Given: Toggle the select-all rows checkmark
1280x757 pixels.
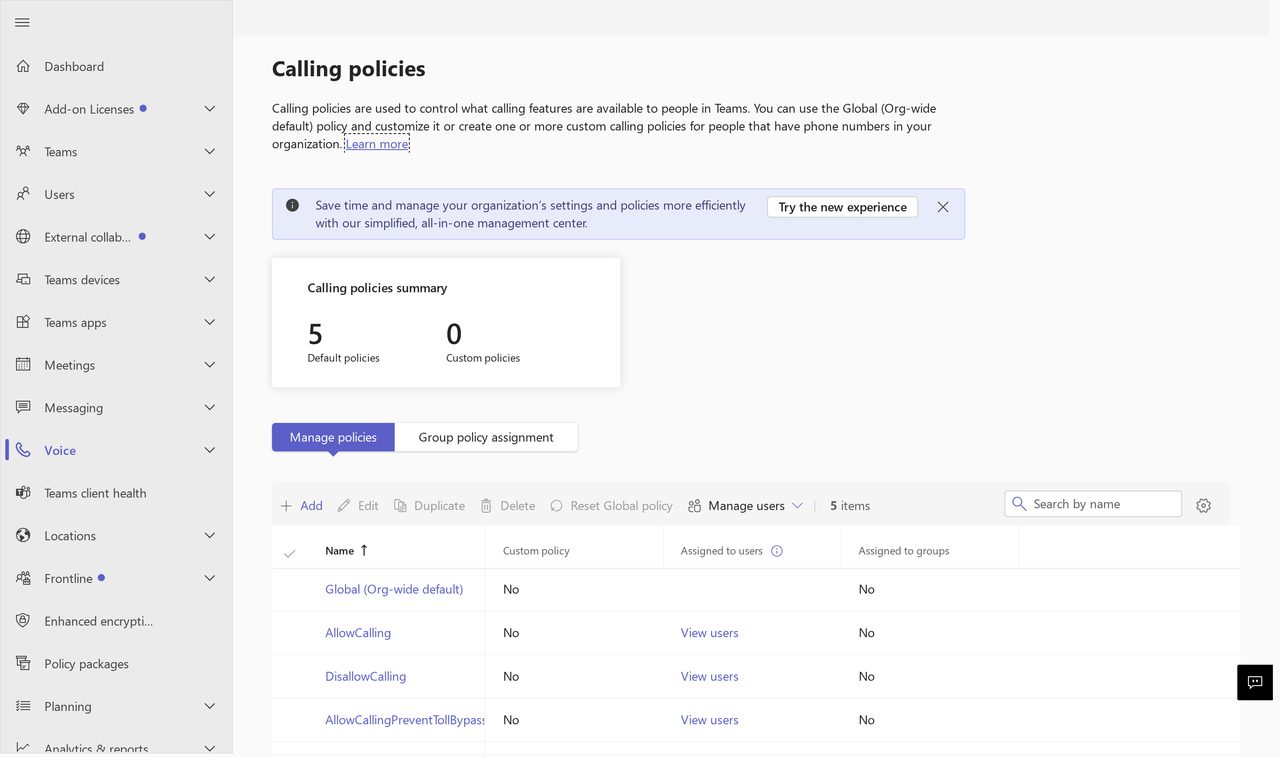Looking at the screenshot, I should click(x=290, y=553).
